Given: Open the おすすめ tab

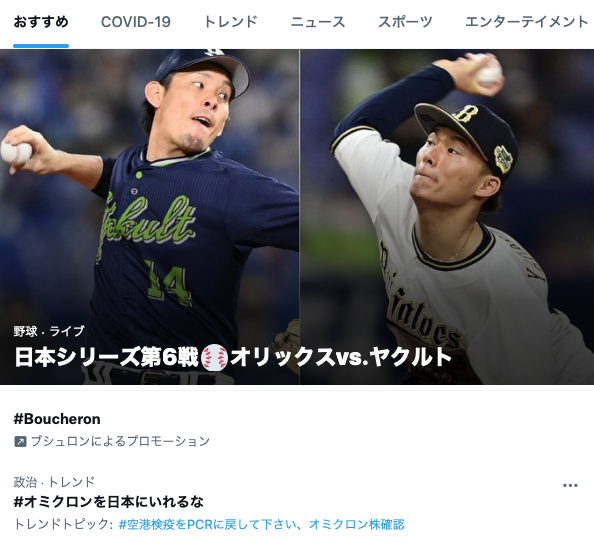Looking at the screenshot, I should point(41,22).
